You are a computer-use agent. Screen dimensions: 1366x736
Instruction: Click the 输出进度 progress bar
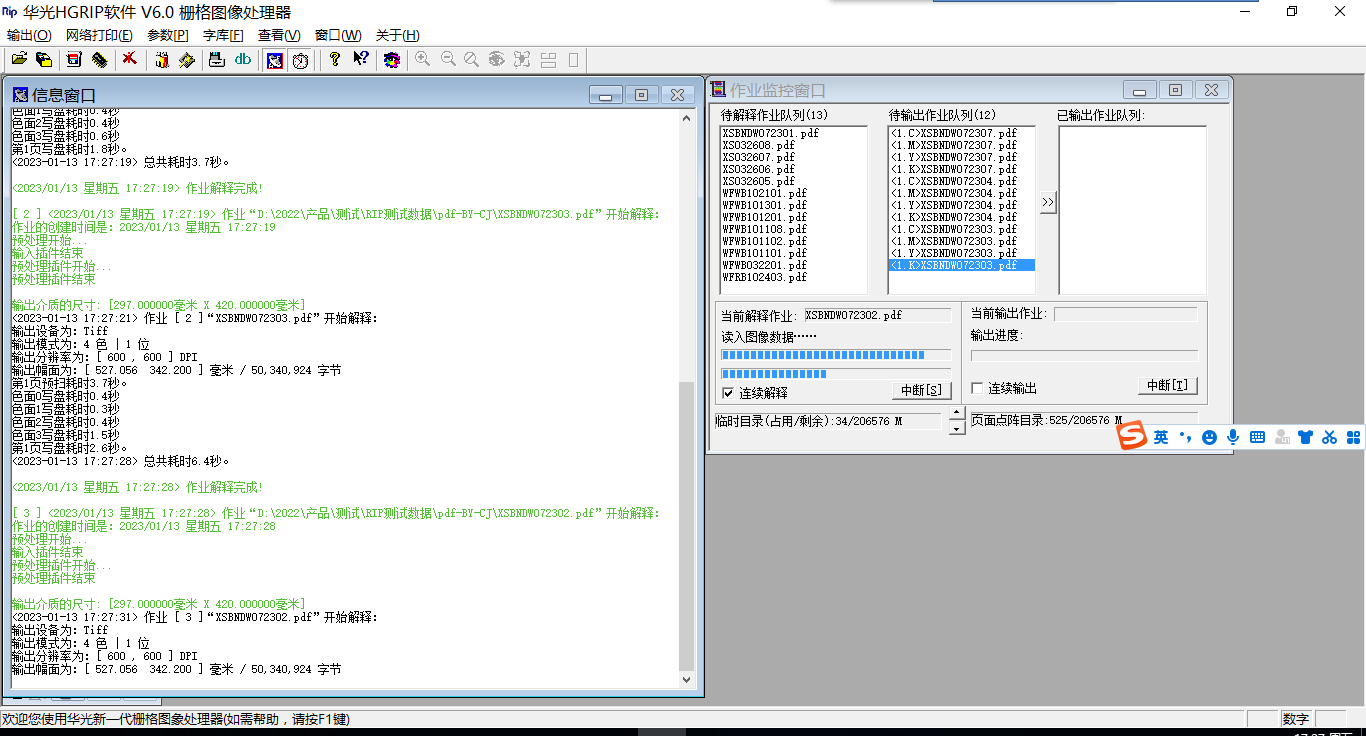[1084, 355]
